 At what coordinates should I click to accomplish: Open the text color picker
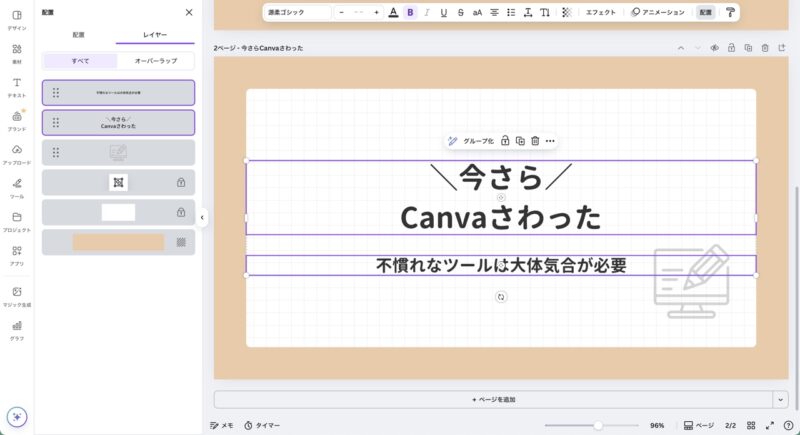click(393, 12)
